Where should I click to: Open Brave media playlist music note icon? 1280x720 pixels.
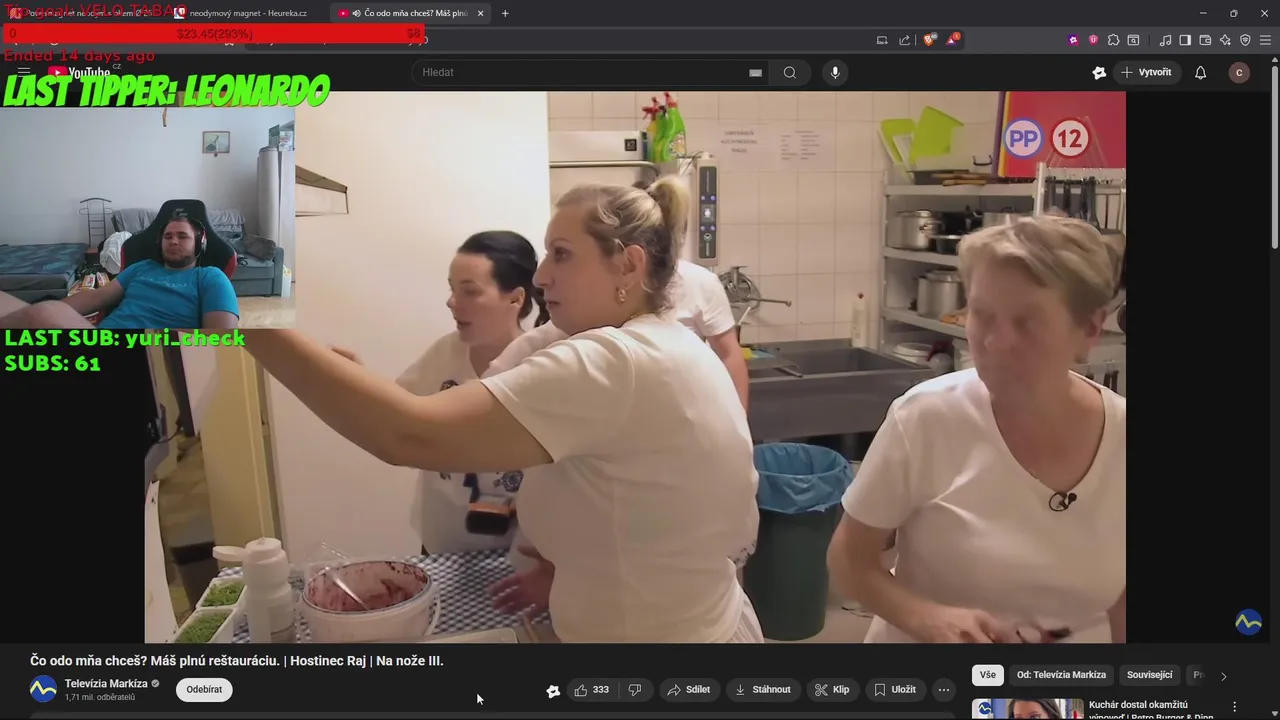click(x=1165, y=40)
